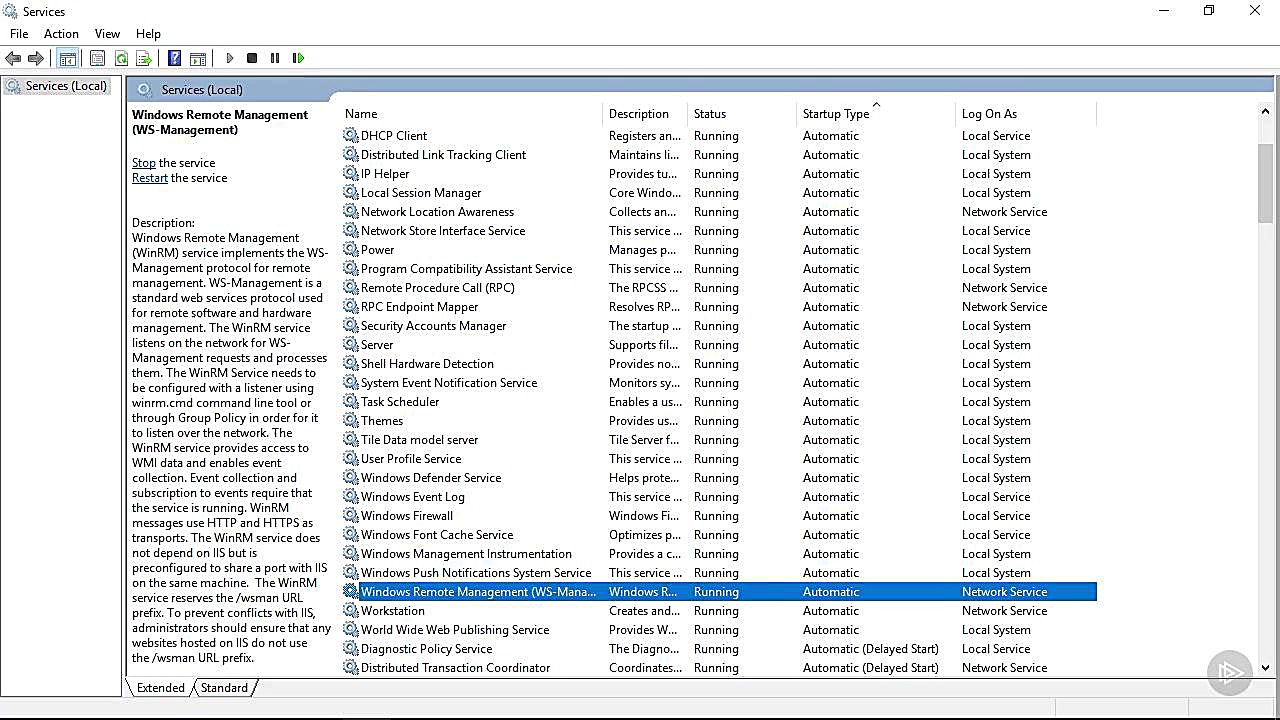The height and width of the screenshot is (720, 1280).
Task: Select the User Profile Service row
Action: [x=718, y=458]
